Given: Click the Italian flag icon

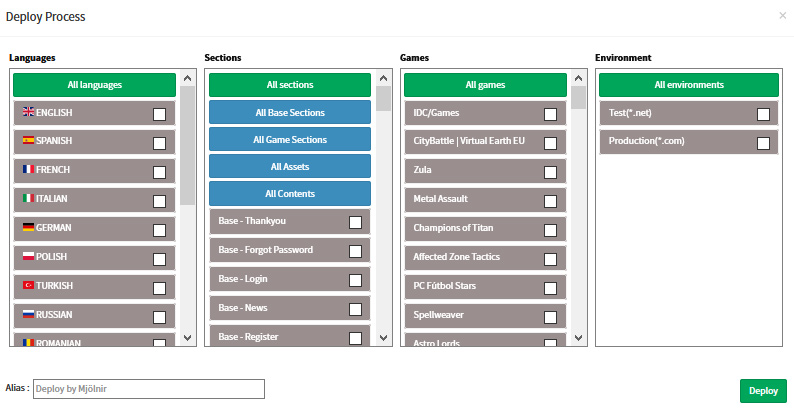Looking at the screenshot, I should [28, 198].
